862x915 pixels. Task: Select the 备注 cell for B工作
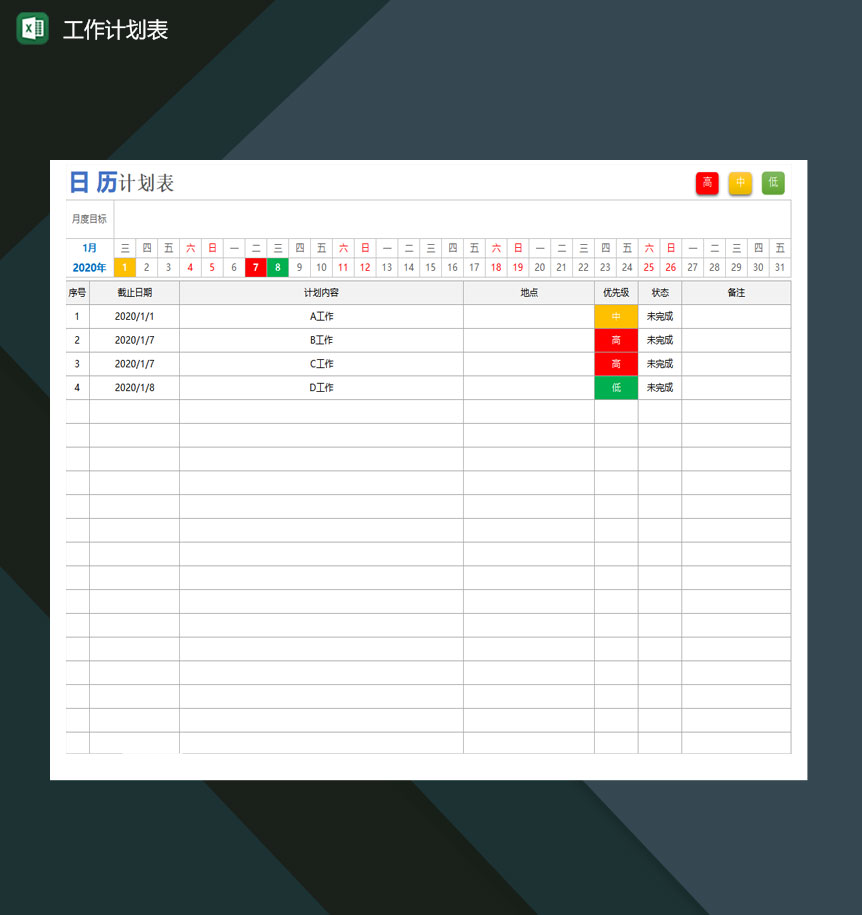click(x=736, y=340)
